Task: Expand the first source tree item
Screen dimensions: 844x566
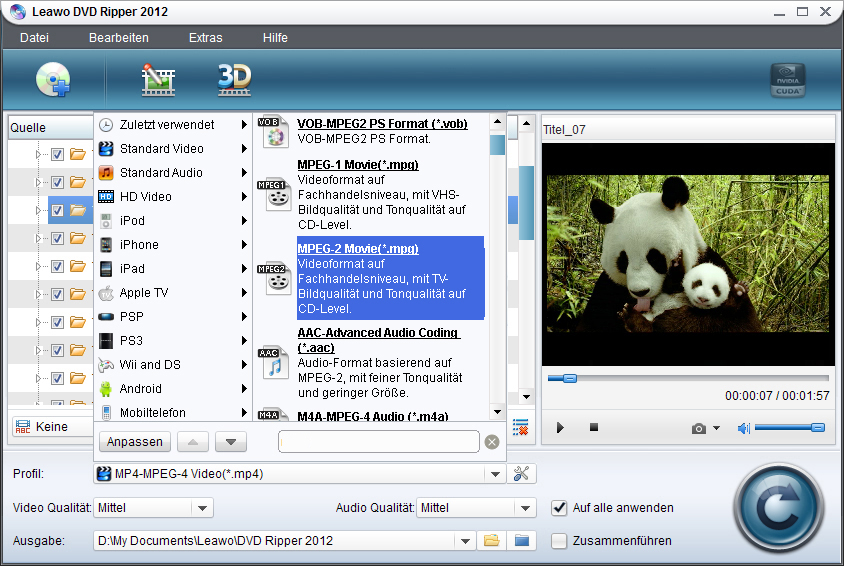Action: point(38,155)
